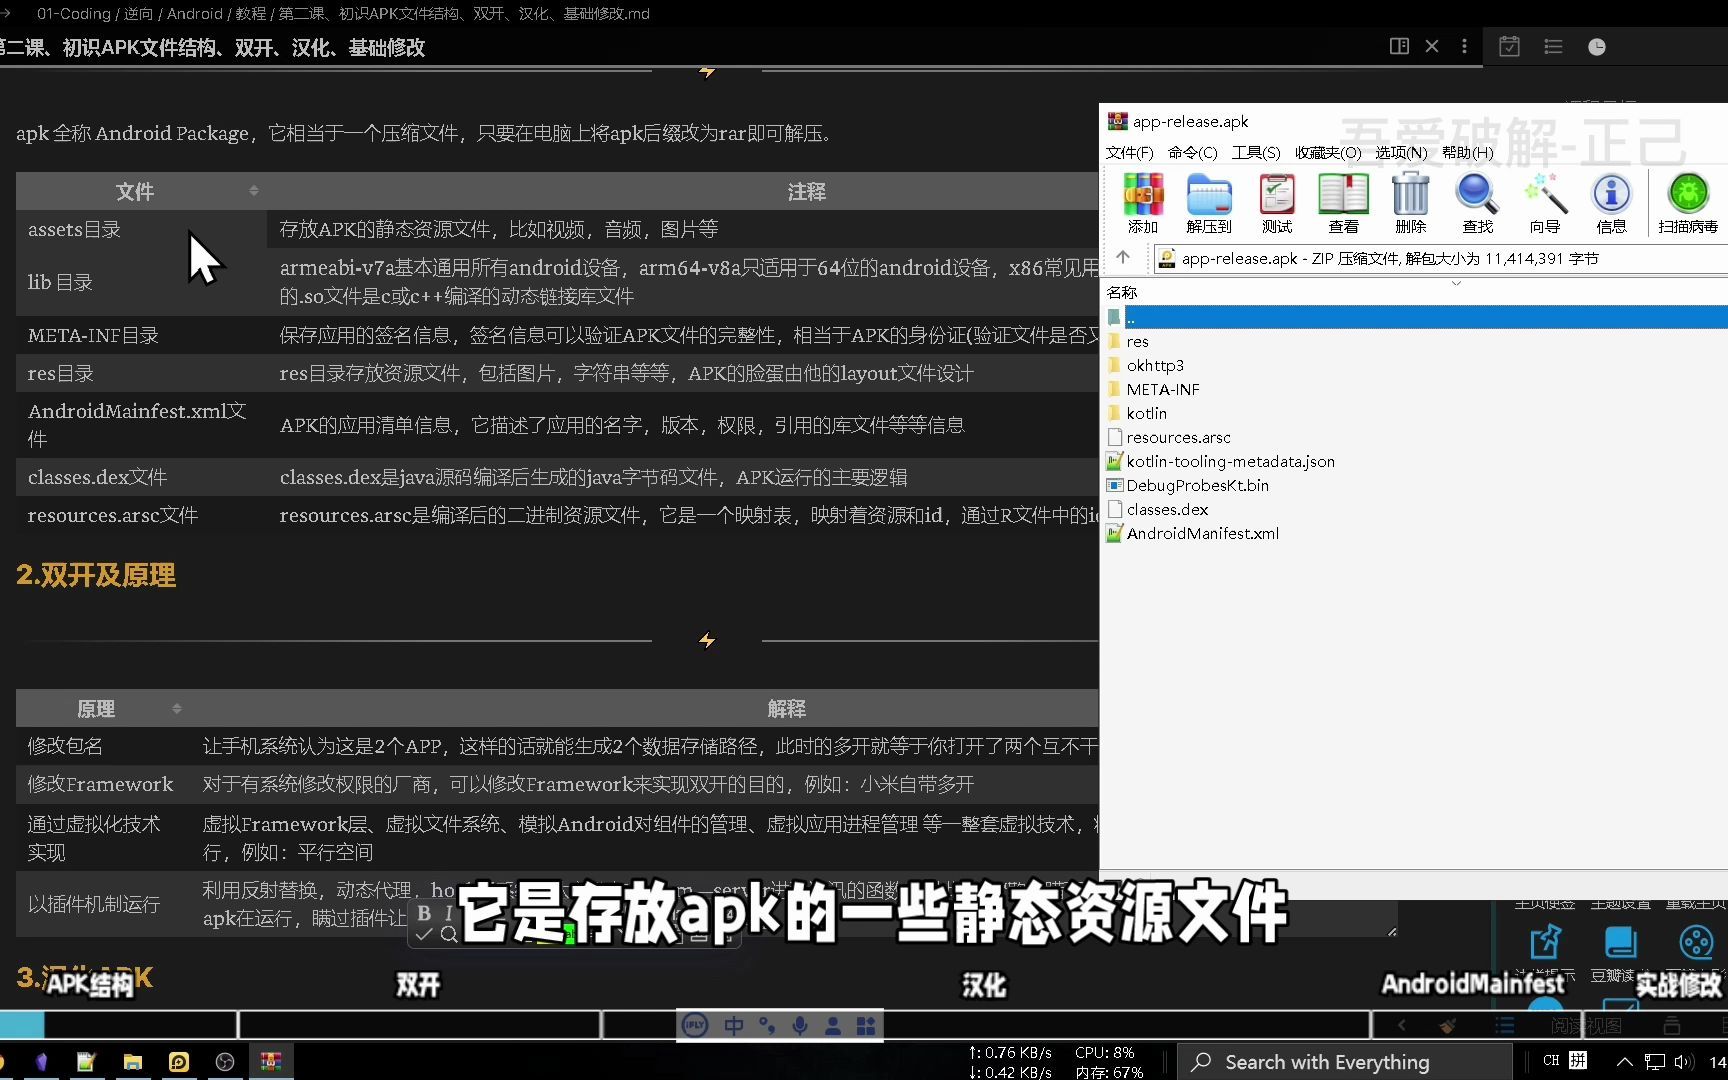Image resolution: width=1728 pixels, height=1080 pixels.
Task: Open OBS Studio taskbar icon
Action: (224, 1061)
